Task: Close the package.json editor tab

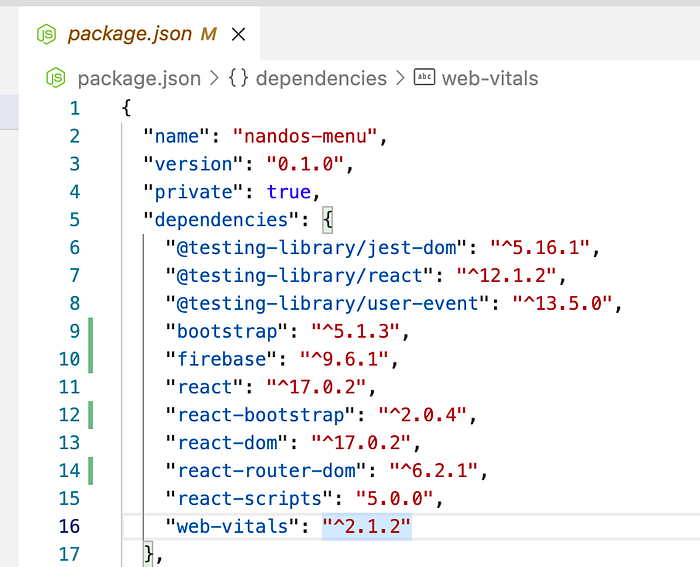Action: (238, 34)
